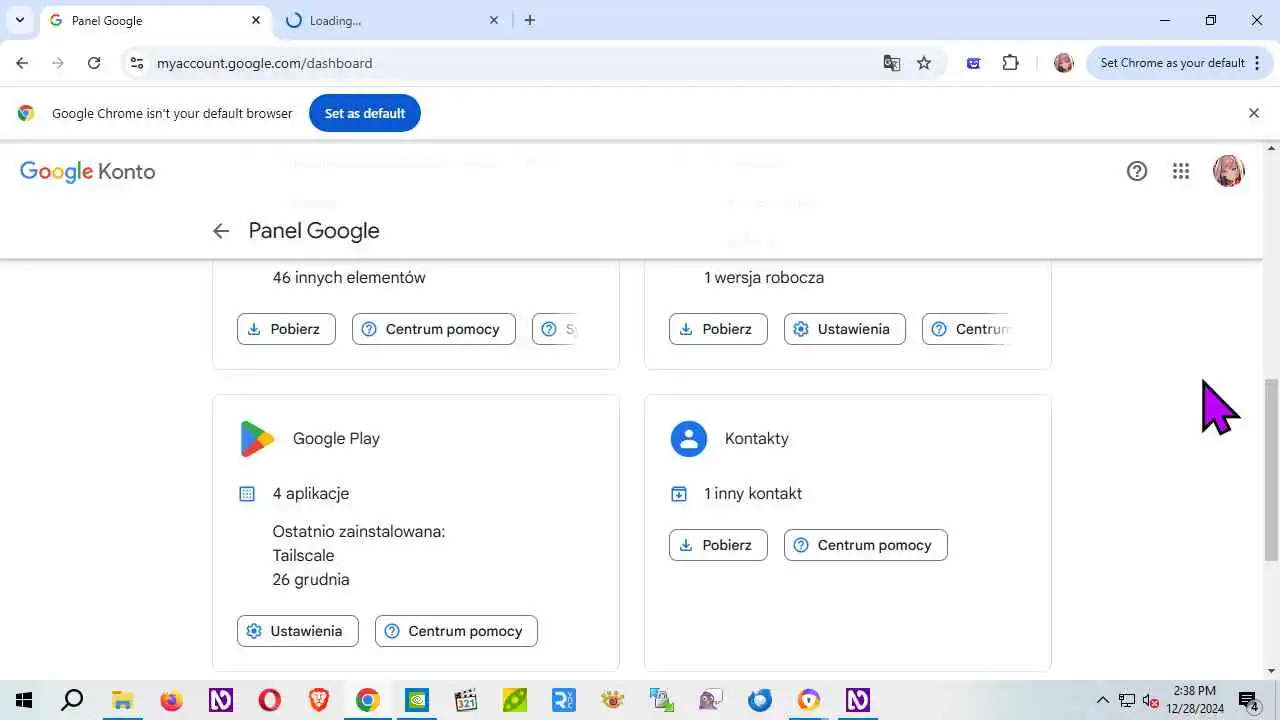
Task: Open the tab search dropdown arrow
Action: coord(19,20)
